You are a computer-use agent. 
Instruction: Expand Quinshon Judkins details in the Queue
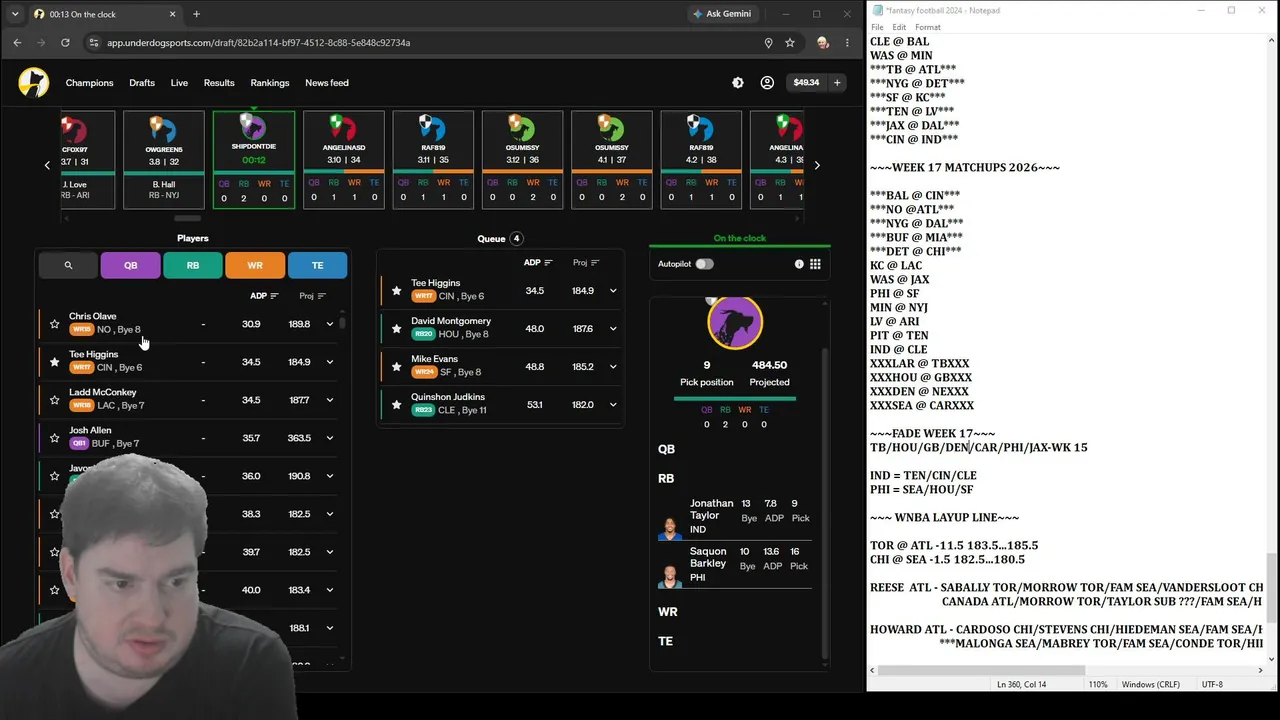click(x=613, y=405)
